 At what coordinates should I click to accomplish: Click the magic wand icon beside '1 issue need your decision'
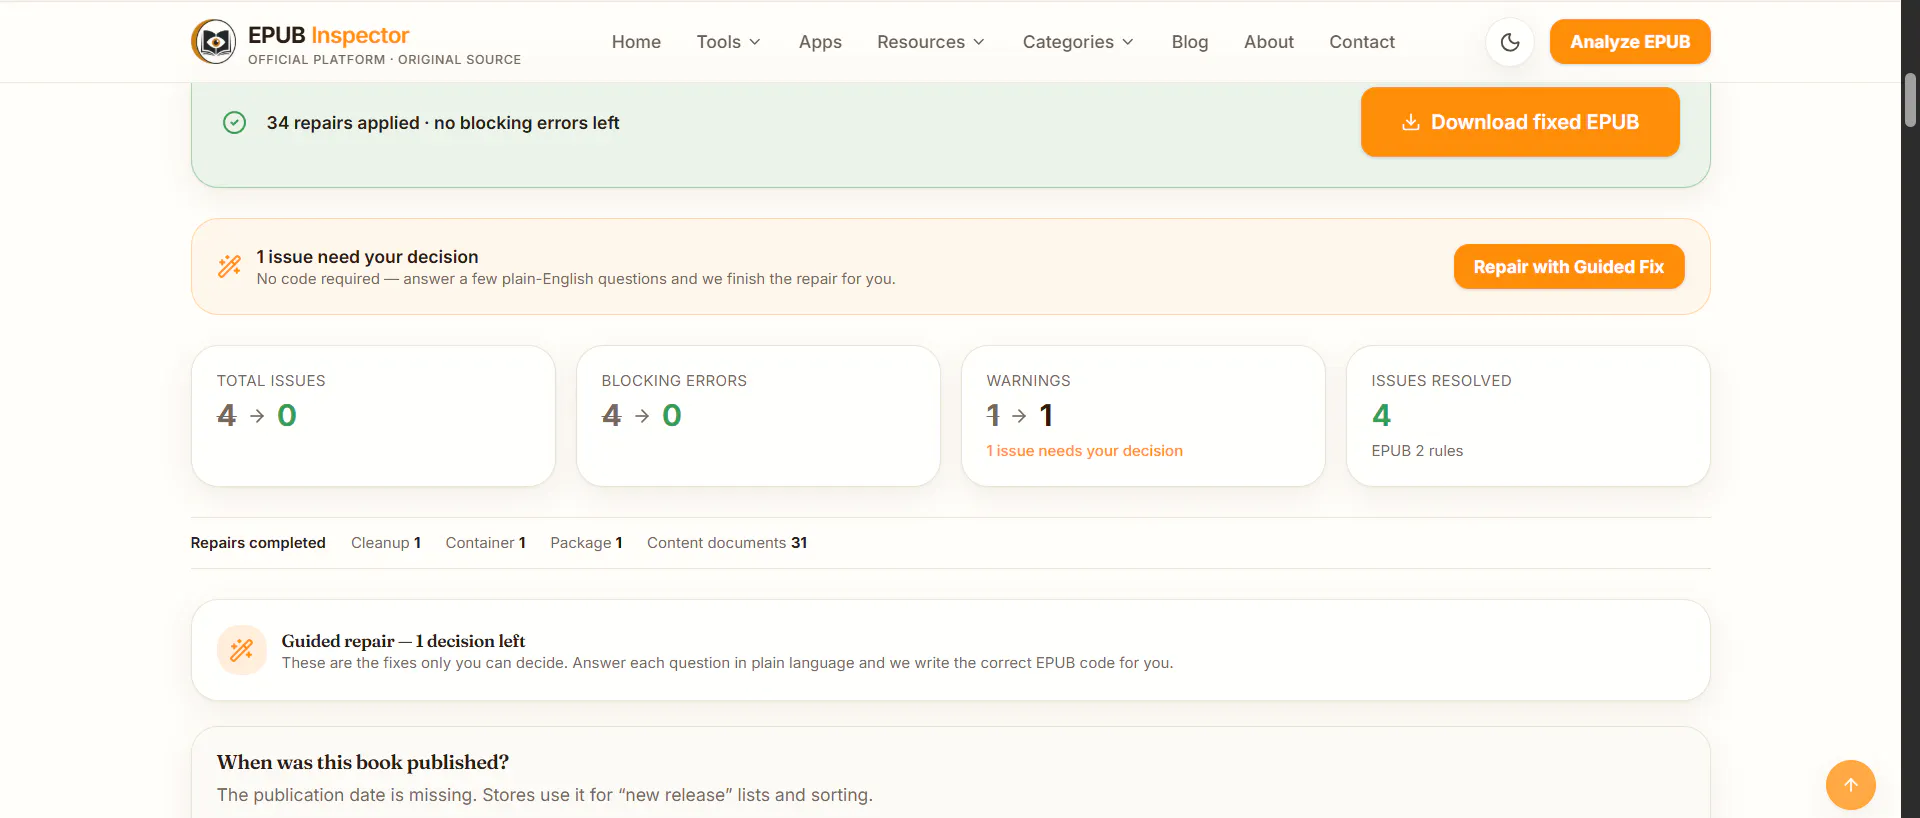(230, 266)
